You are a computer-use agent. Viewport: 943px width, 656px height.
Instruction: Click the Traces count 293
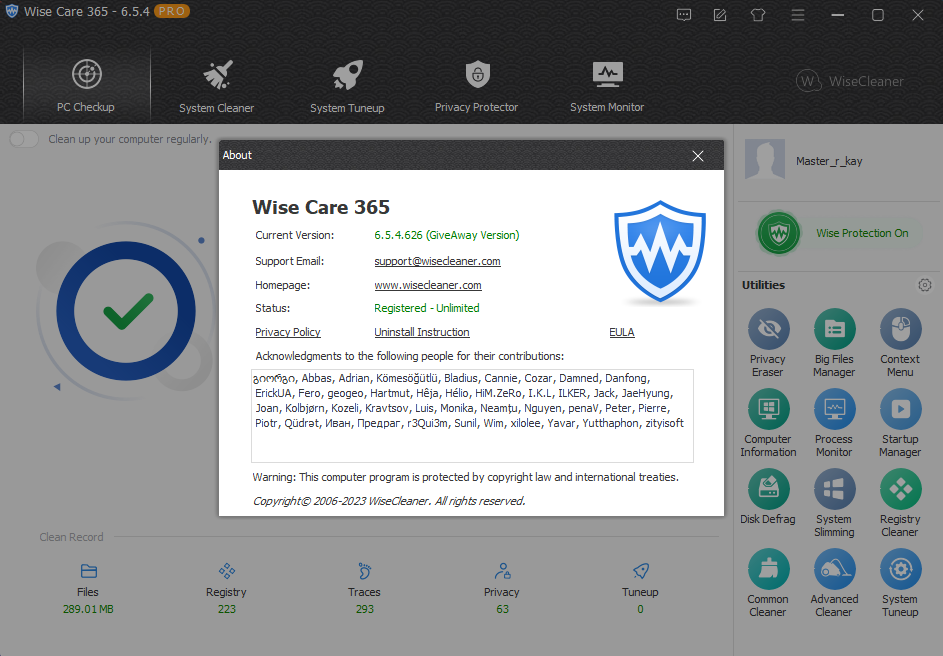point(364,609)
